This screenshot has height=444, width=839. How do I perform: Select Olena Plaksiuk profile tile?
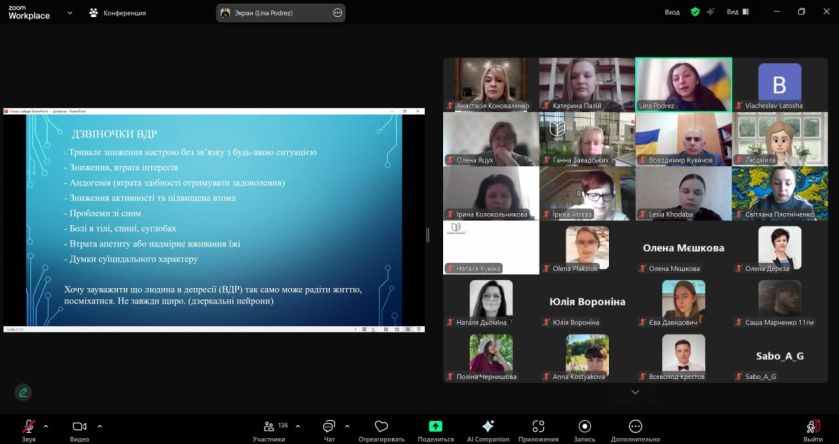tap(587, 247)
